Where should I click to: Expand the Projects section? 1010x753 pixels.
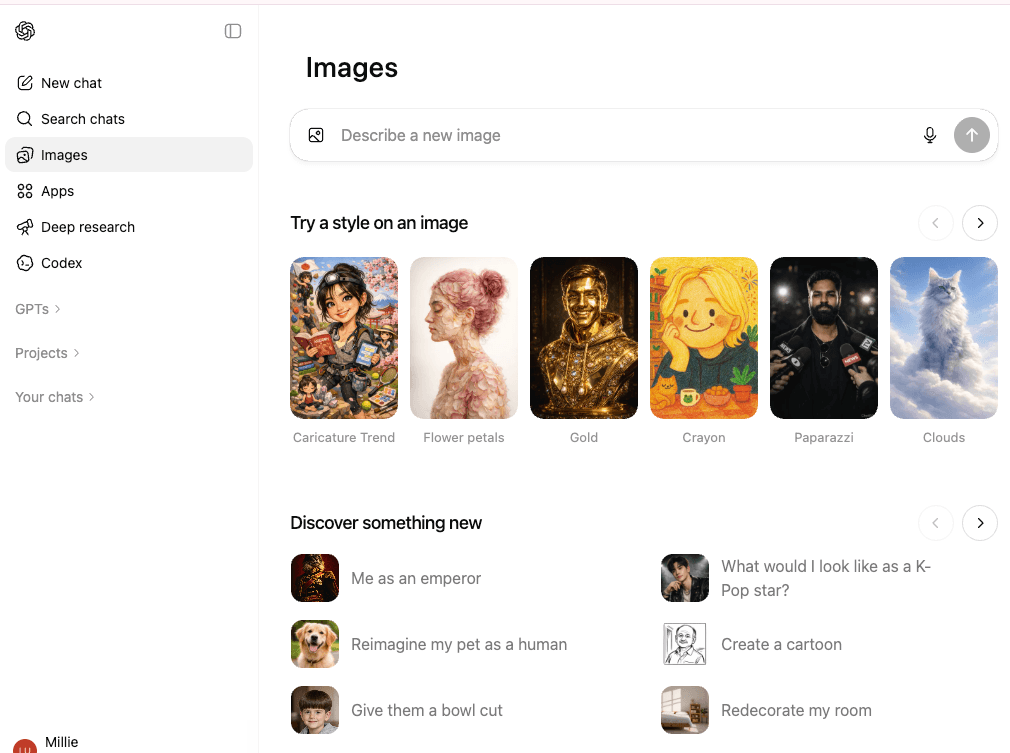click(x=48, y=353)
